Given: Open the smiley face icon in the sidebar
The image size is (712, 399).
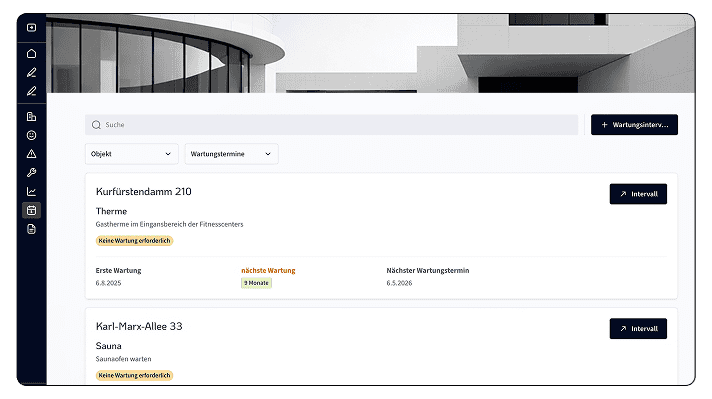Looking at the screenshot, I should 31,135.
